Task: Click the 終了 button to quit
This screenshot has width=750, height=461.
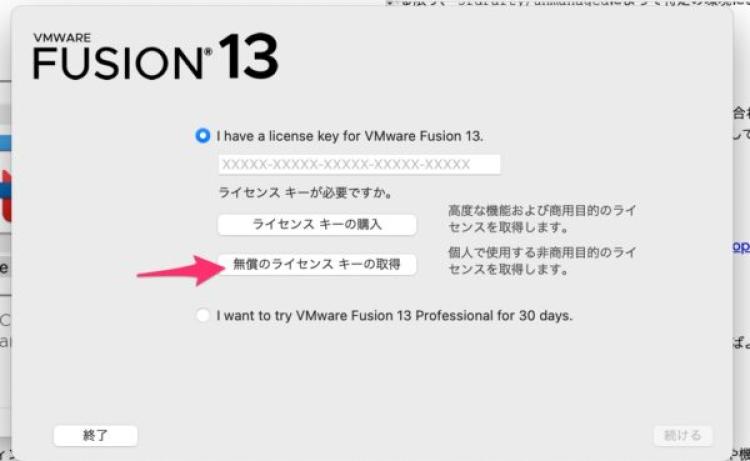Action: (96, 436)
